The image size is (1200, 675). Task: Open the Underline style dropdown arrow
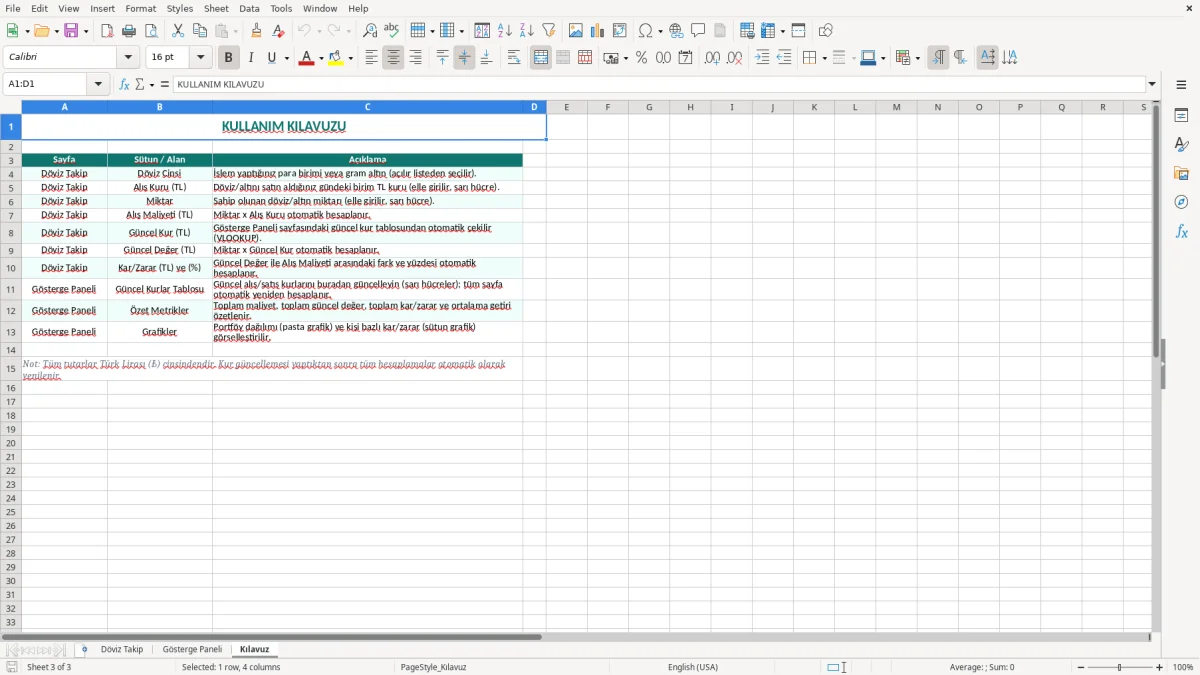[x=286, y=58]
